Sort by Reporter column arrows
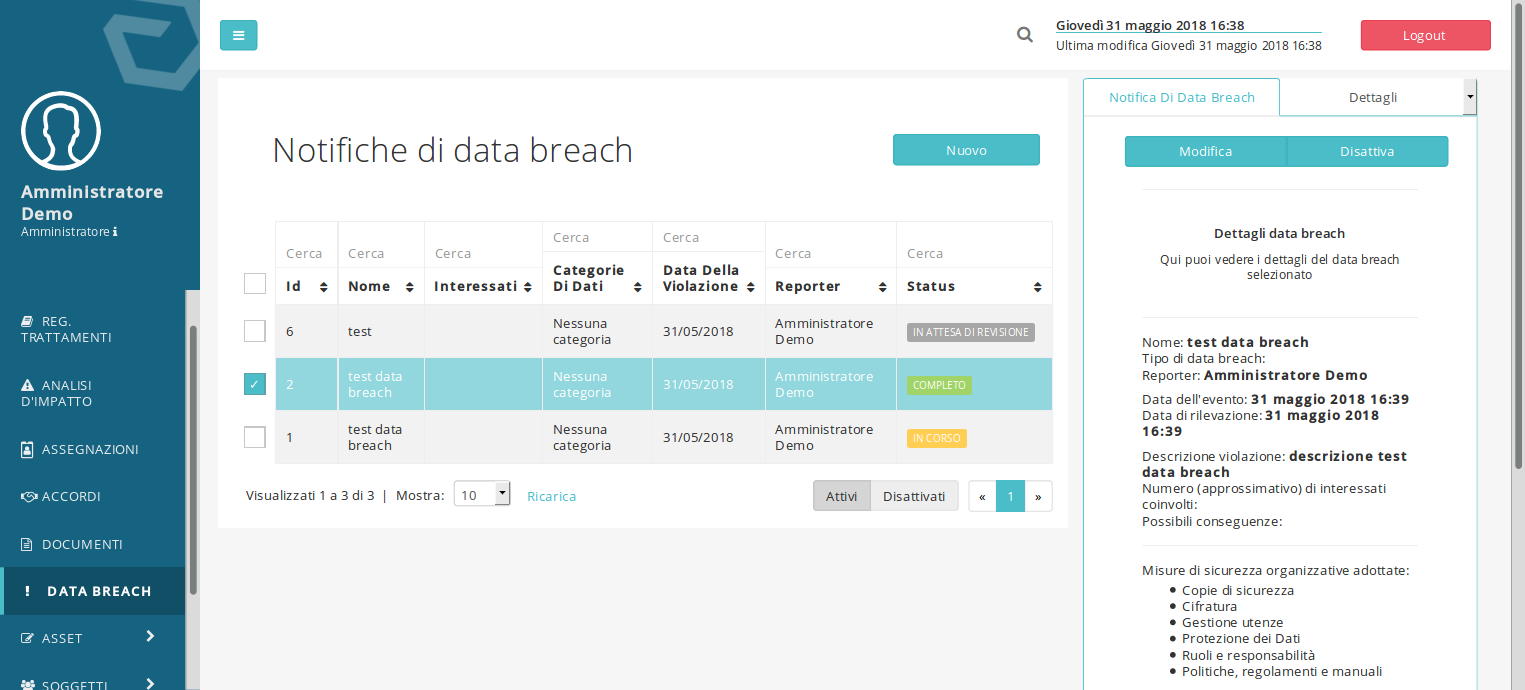The height and width of the screenshot is (690, 1525). [x=882, y=287]
